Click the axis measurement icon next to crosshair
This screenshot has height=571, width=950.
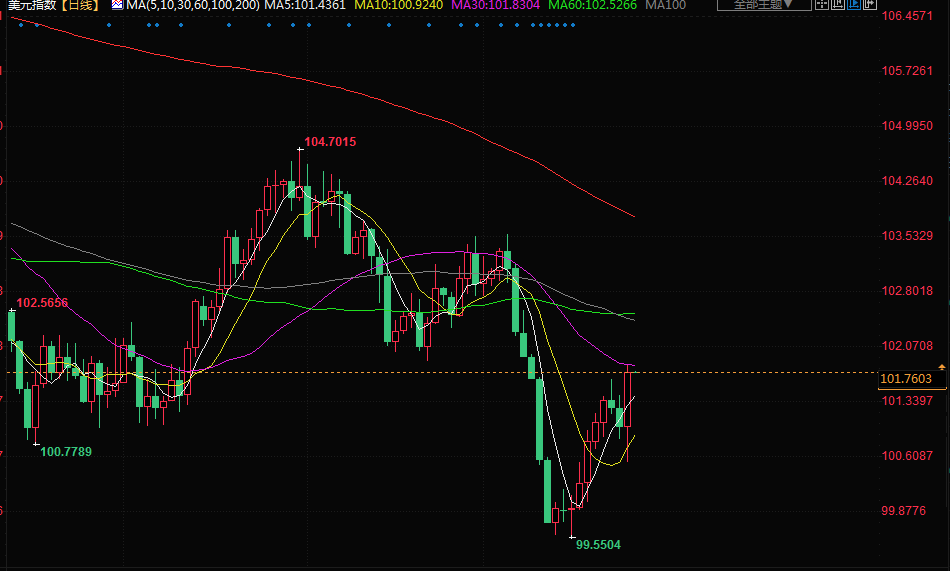[838, 5]
